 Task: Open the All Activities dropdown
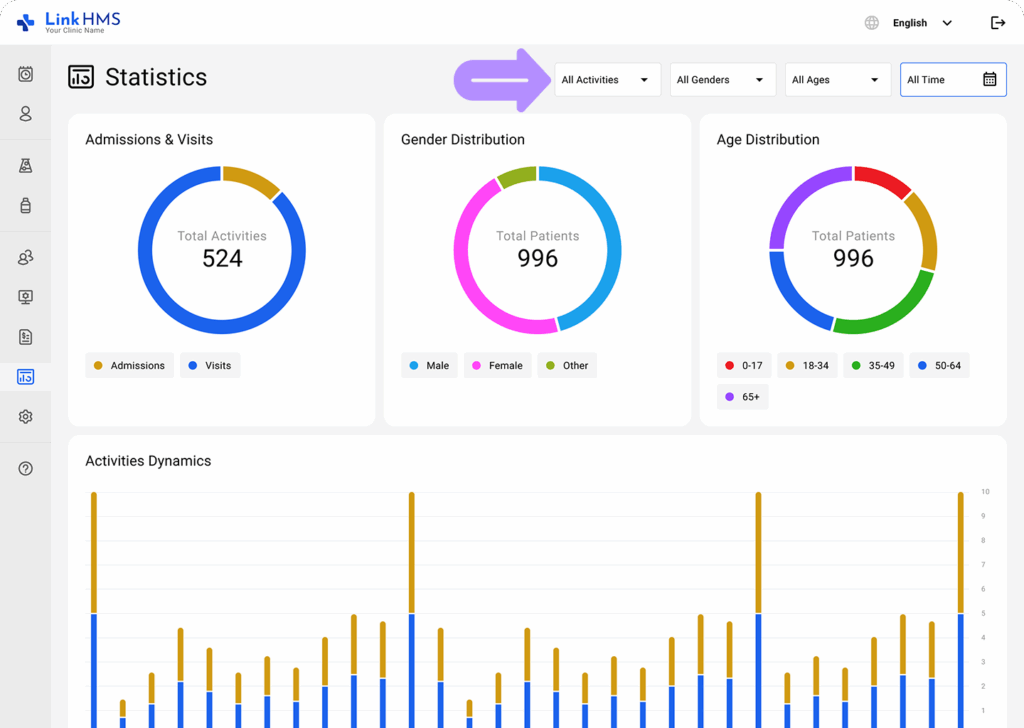607,79
